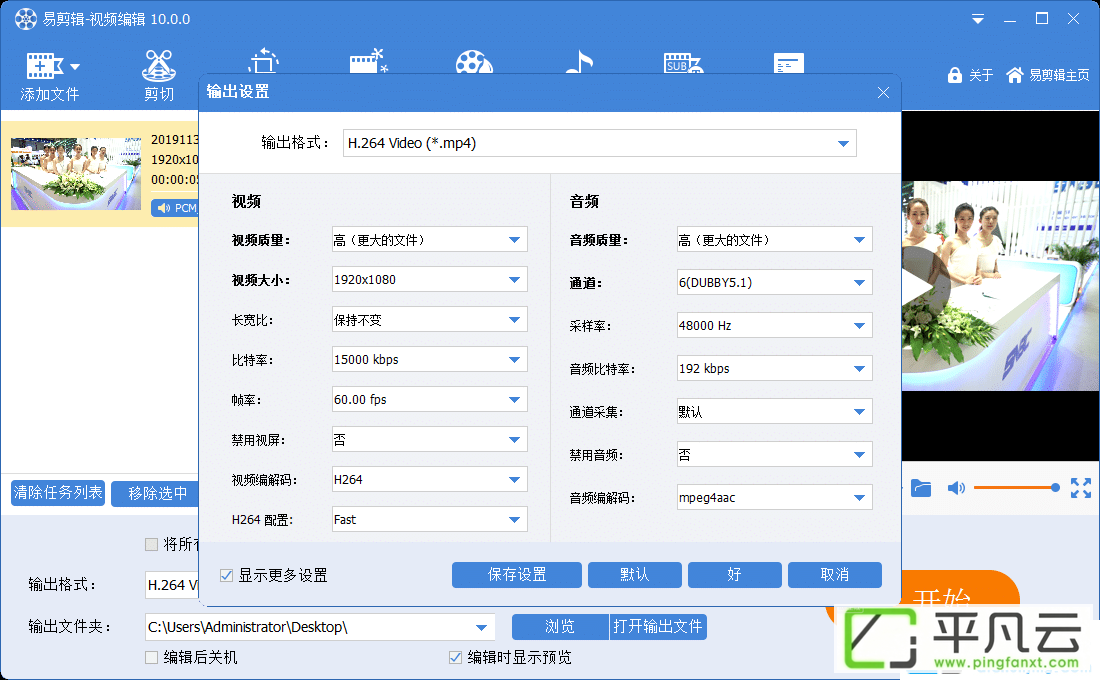1100x680 pixels.
Task: Open the folder icon below preview
Action: click(x=921, y=488)
